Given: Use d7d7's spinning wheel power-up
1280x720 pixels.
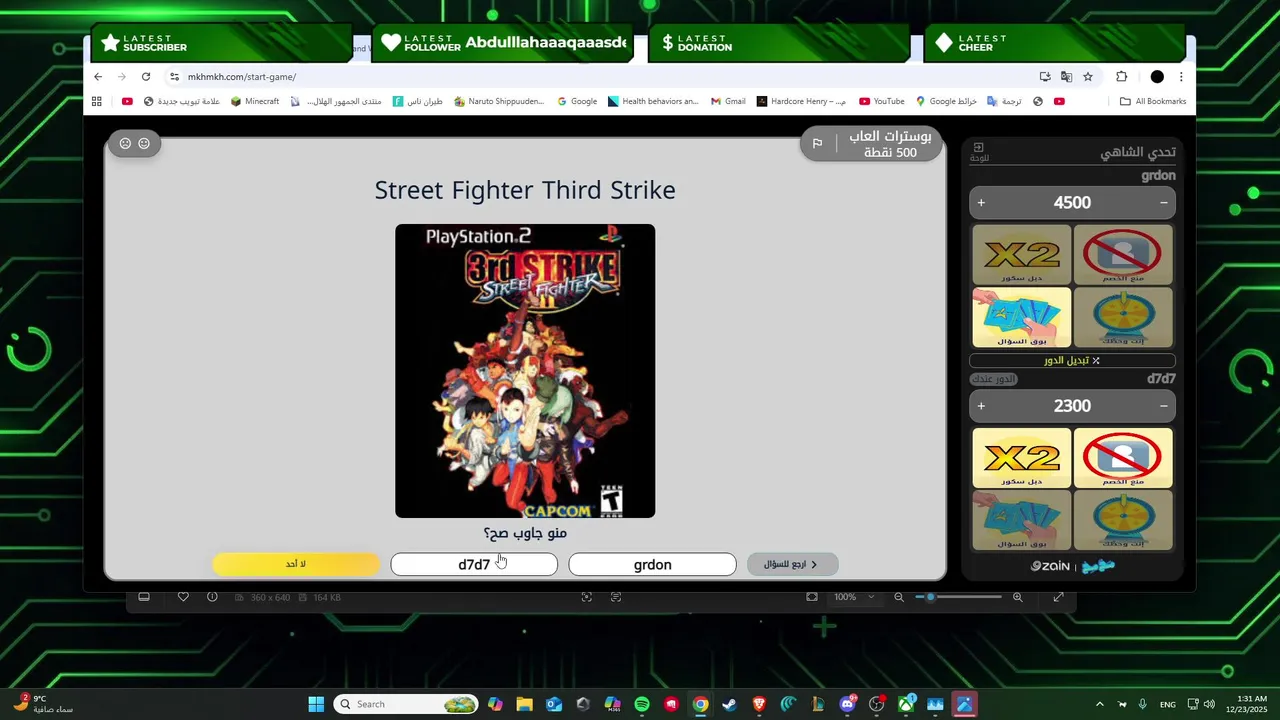Looking at the screenshot, I should coord(1123,520).
